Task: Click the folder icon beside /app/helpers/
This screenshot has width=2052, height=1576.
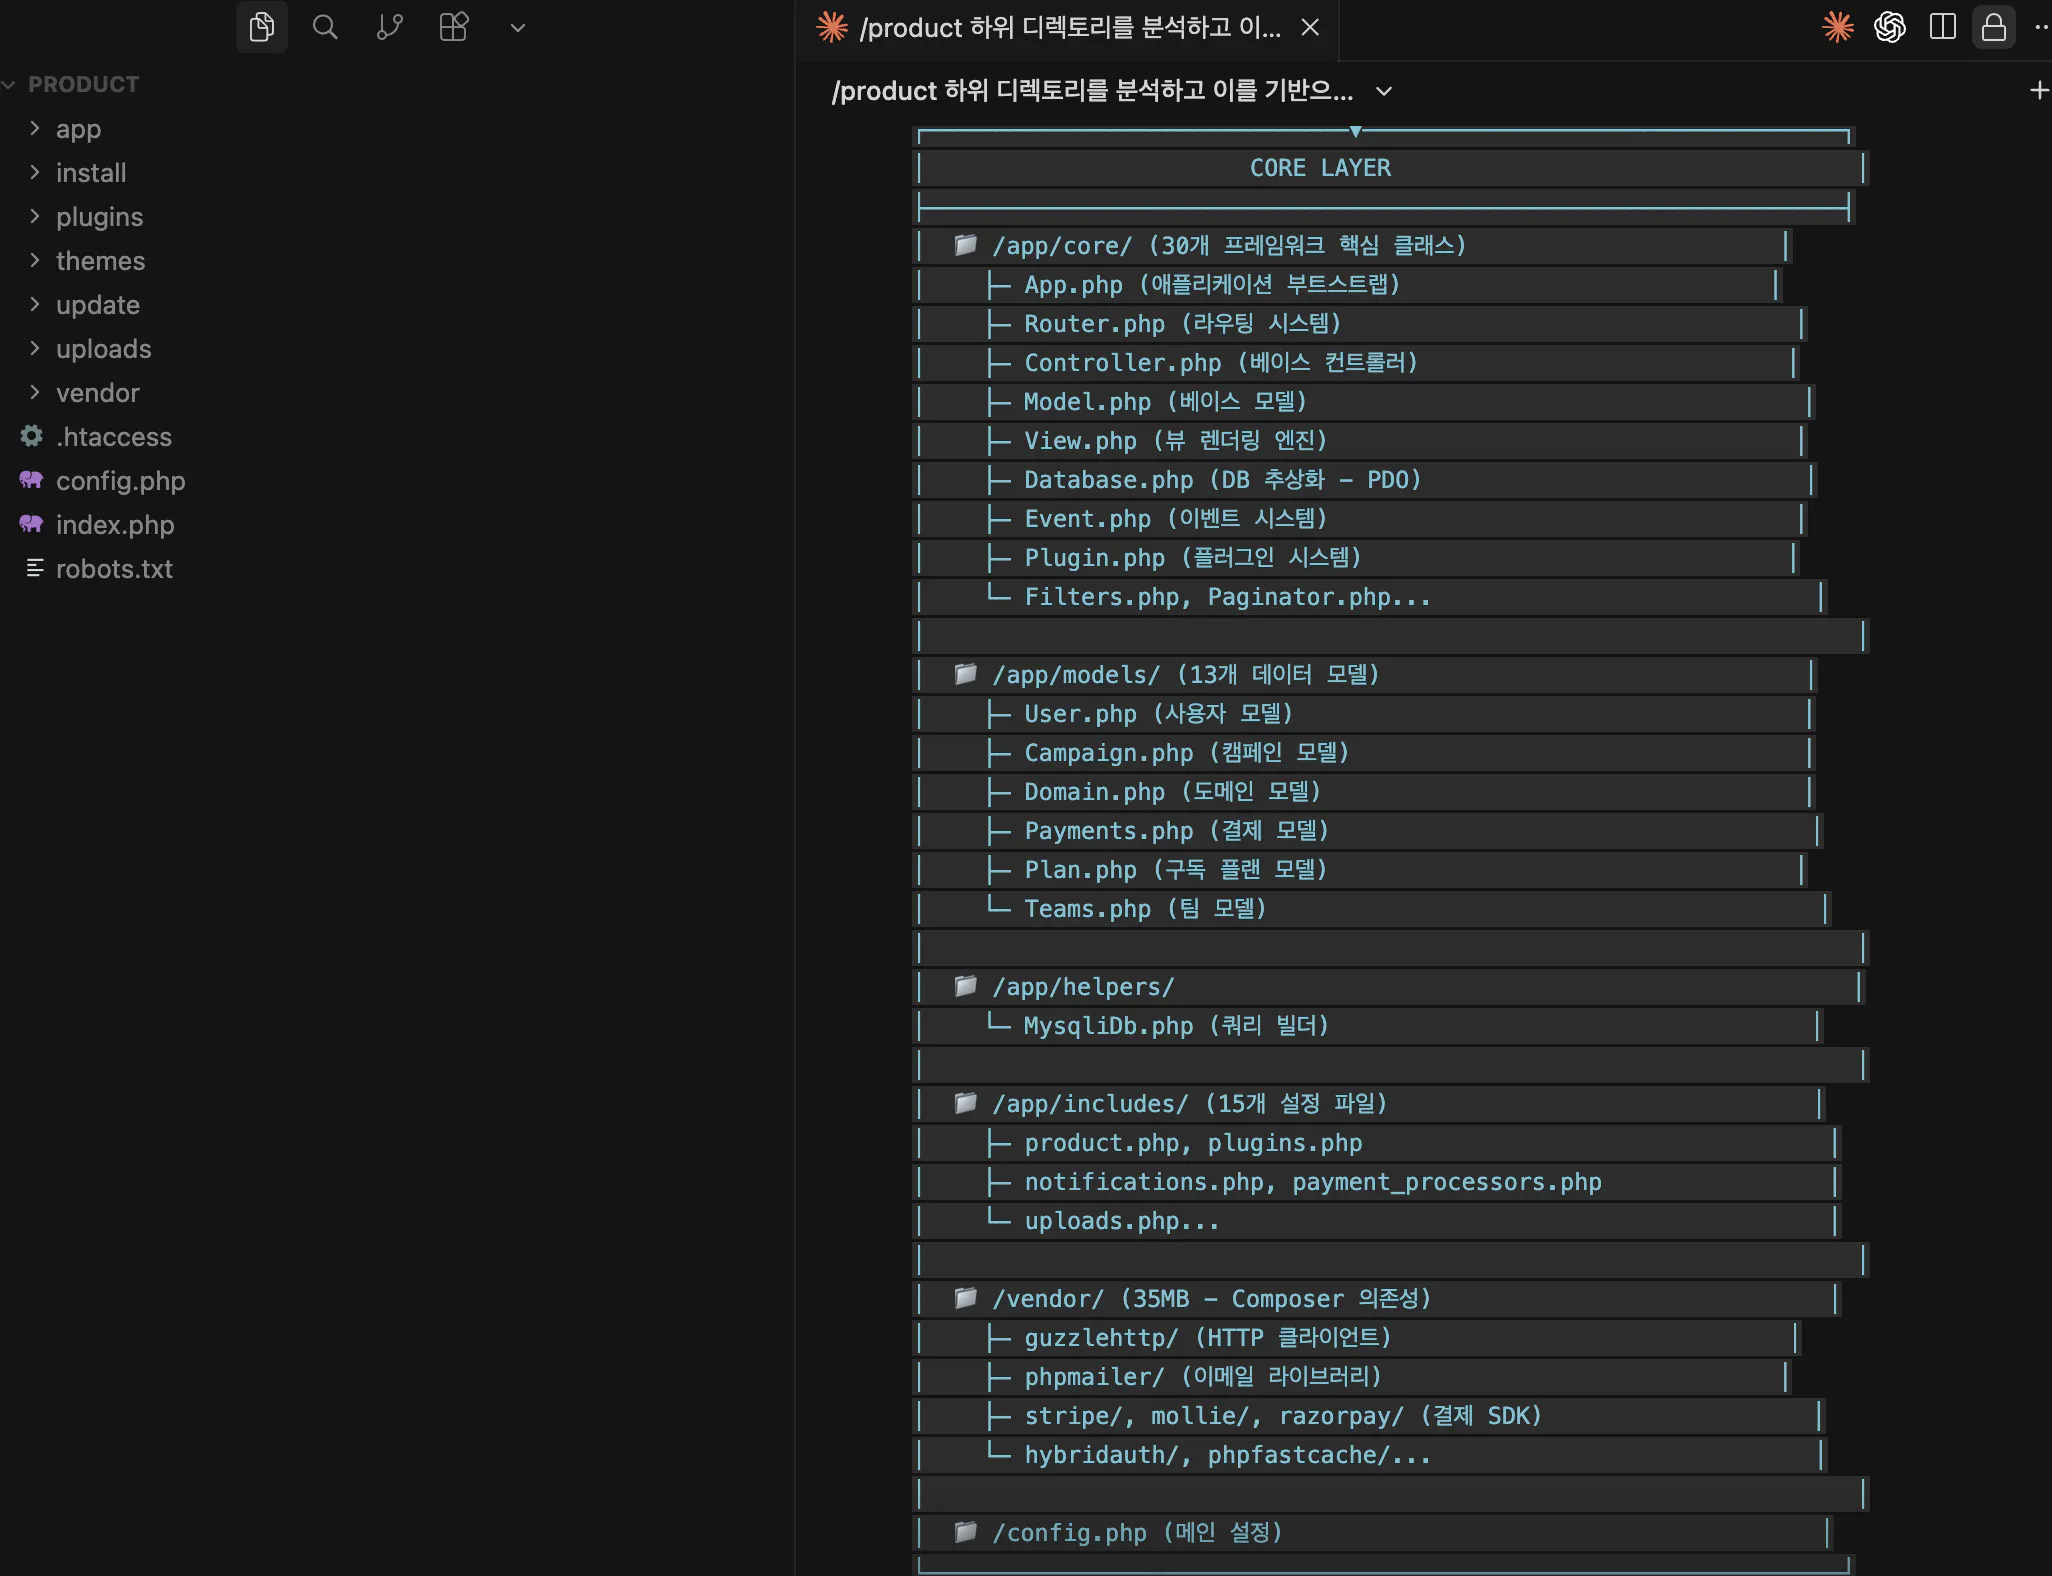Action: (965, 986)
